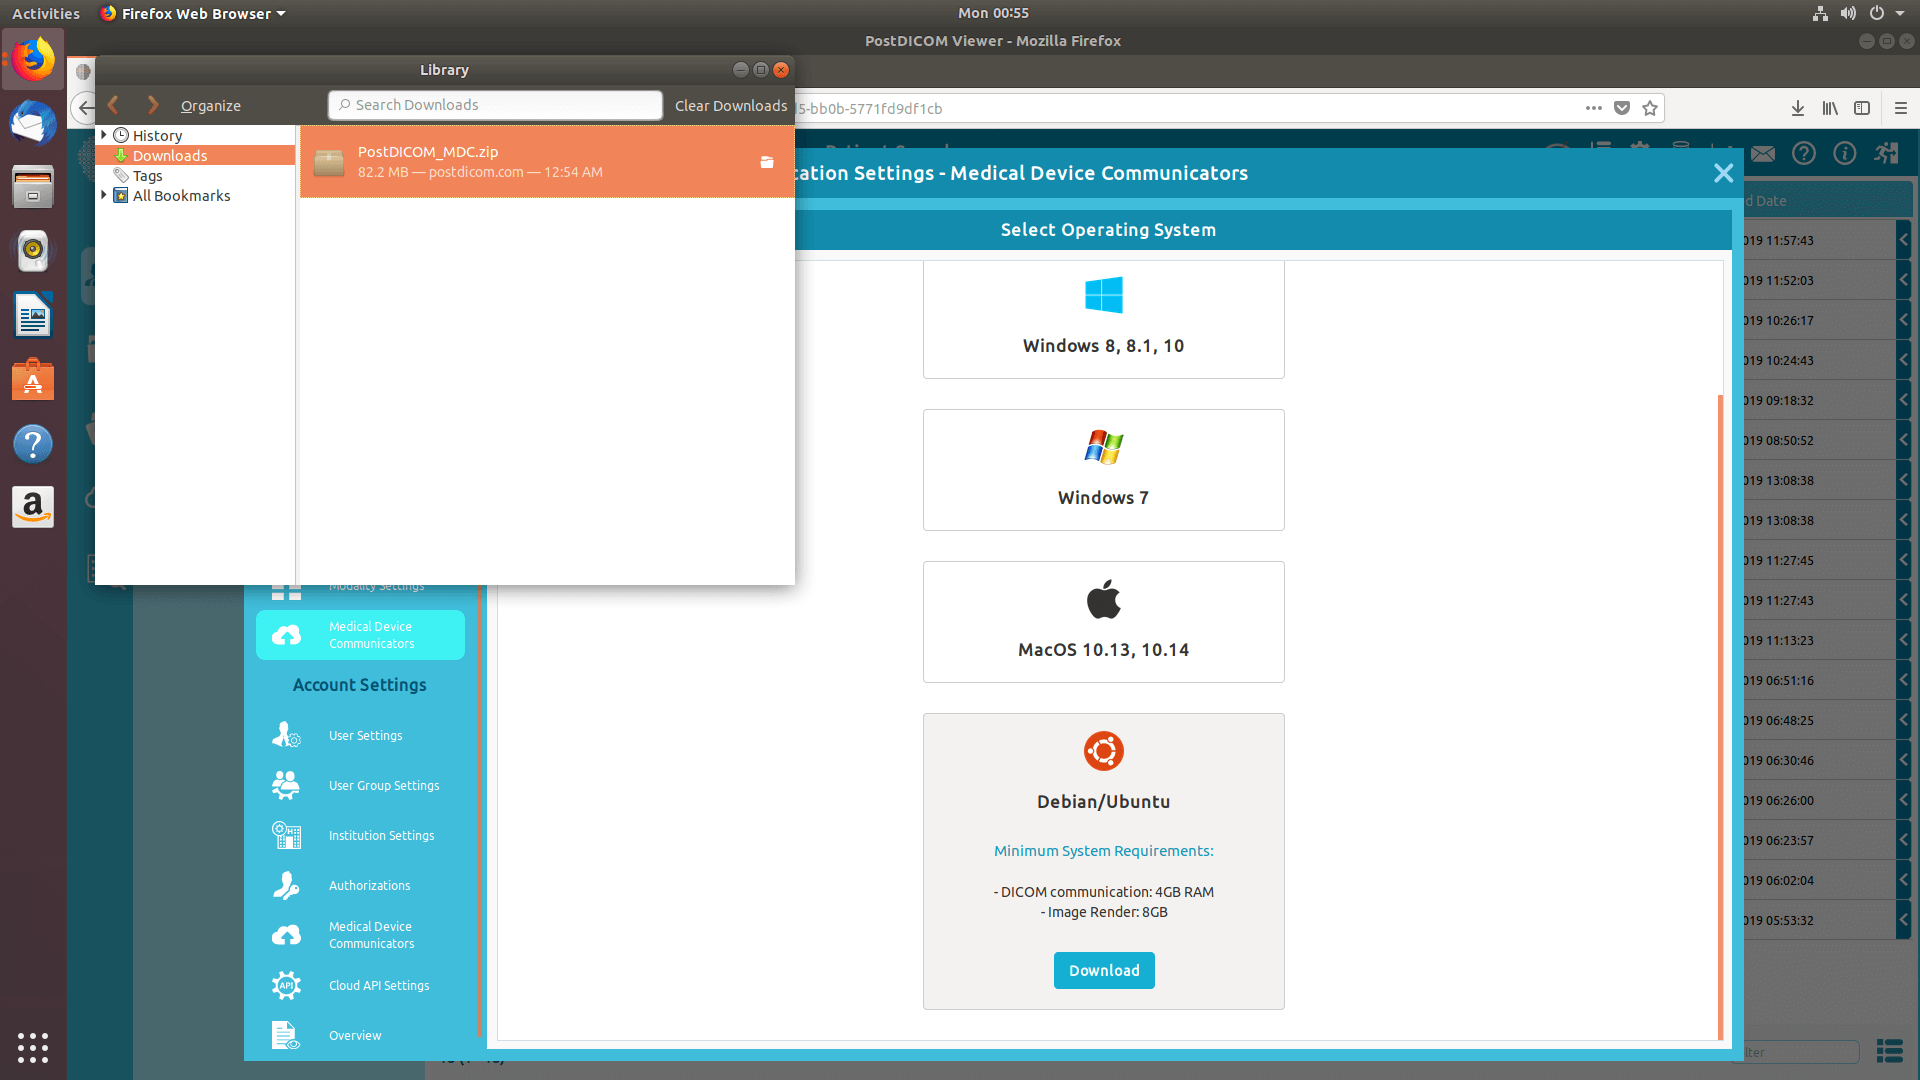1920x1080 pixels.
Task: Open containing folder of PostDICOM_MDC.zip
Action: click(x=766, y=161)
